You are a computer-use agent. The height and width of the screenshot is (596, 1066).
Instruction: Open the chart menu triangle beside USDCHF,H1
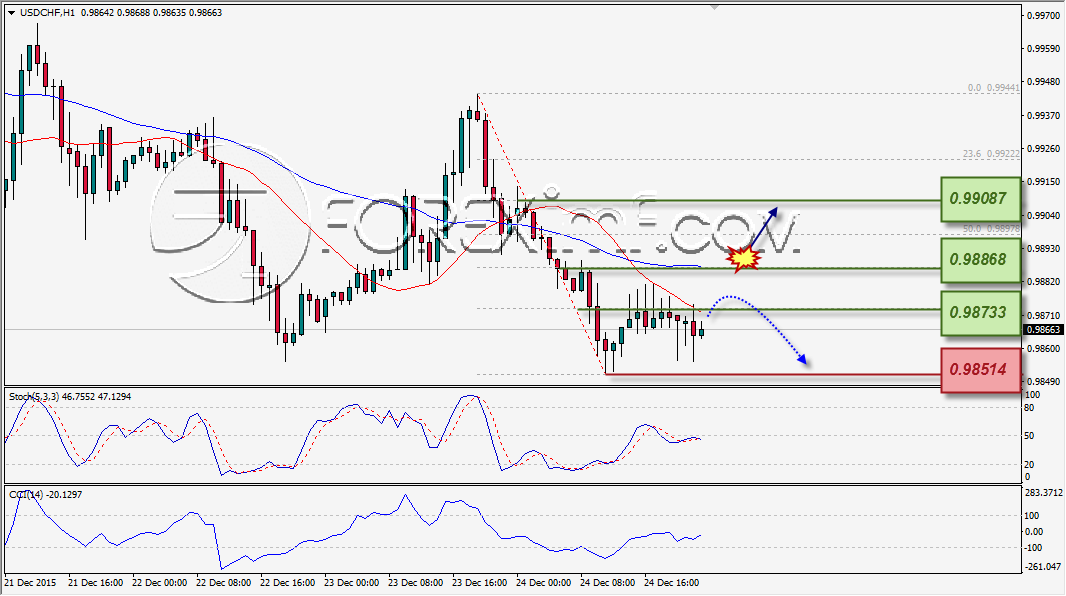tap(12, 13)
